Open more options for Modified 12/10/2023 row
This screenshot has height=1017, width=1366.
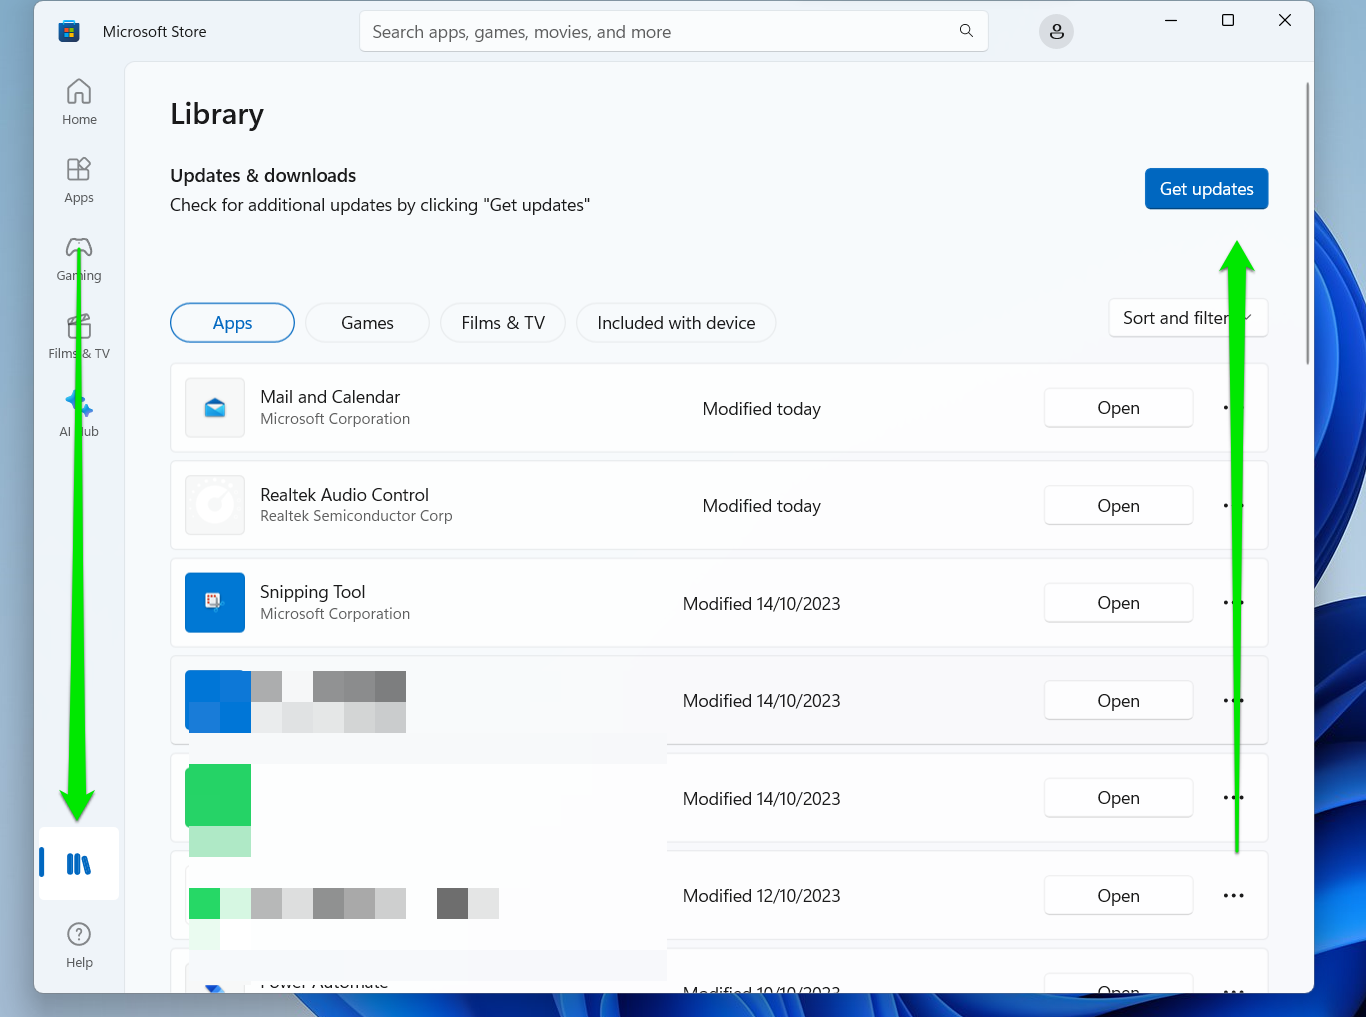(x=1233, y=896)
